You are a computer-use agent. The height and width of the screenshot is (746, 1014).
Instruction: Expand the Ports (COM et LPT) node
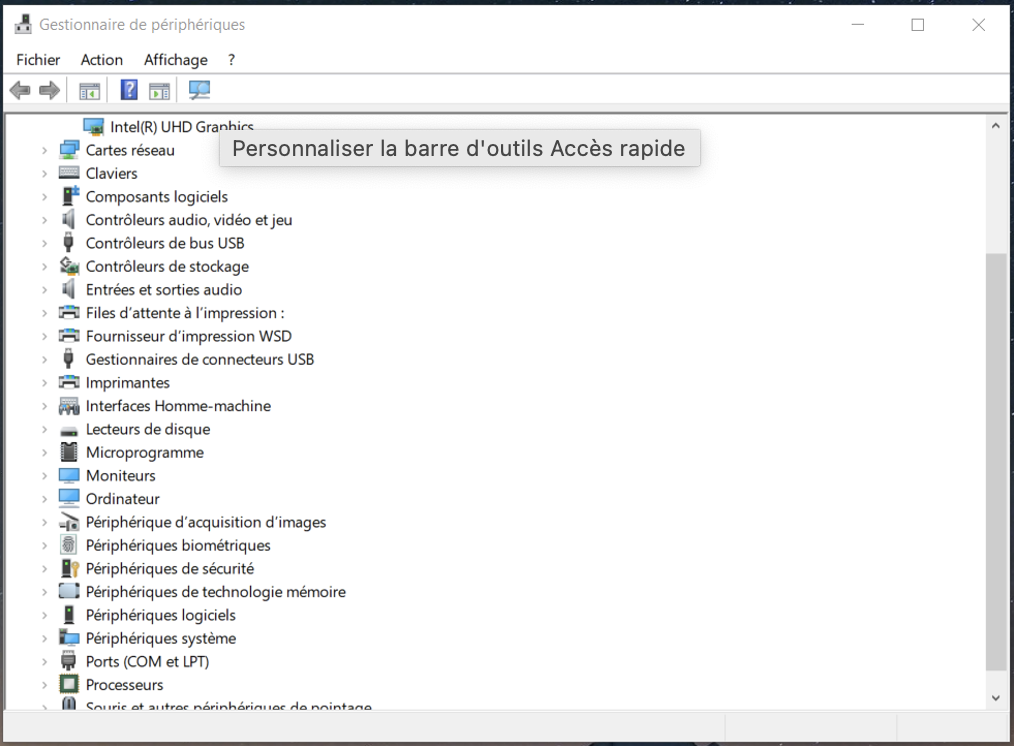click(x=44, y=662)
